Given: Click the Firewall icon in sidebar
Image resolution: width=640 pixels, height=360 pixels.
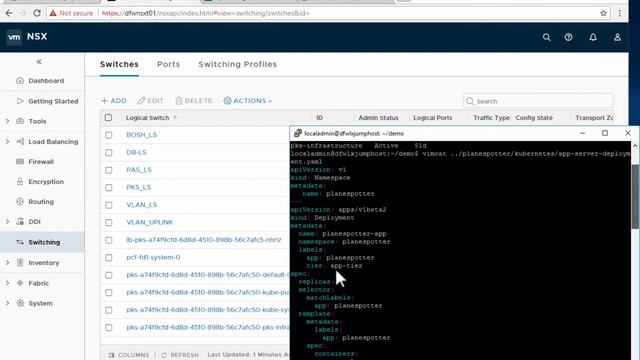Looking at the screenshot, I should pos(20,161).
